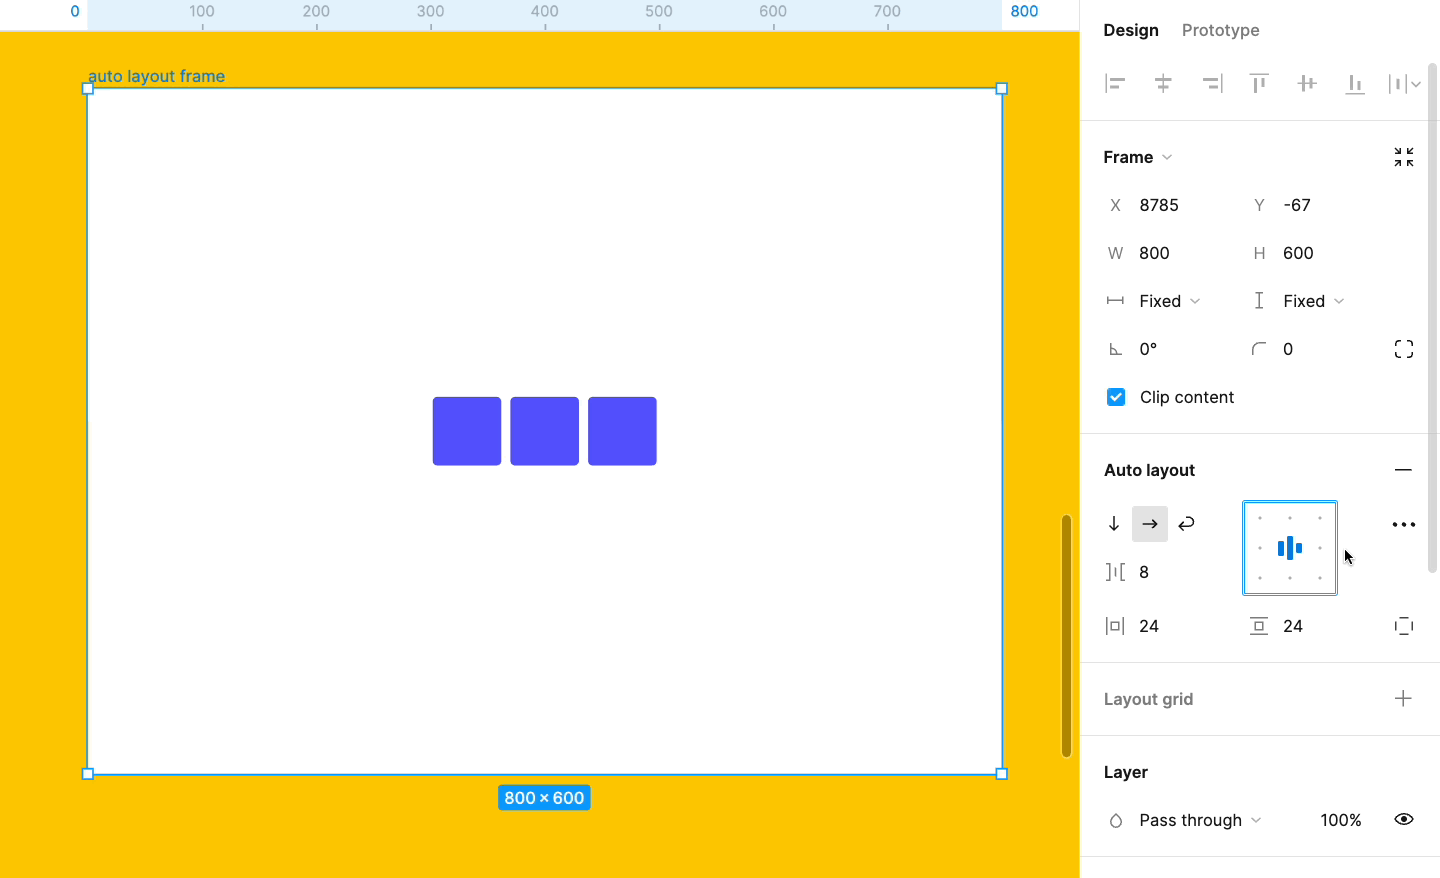Set auto layout direction to wrap
The image size is (1440, 878).
point(1186,524)
